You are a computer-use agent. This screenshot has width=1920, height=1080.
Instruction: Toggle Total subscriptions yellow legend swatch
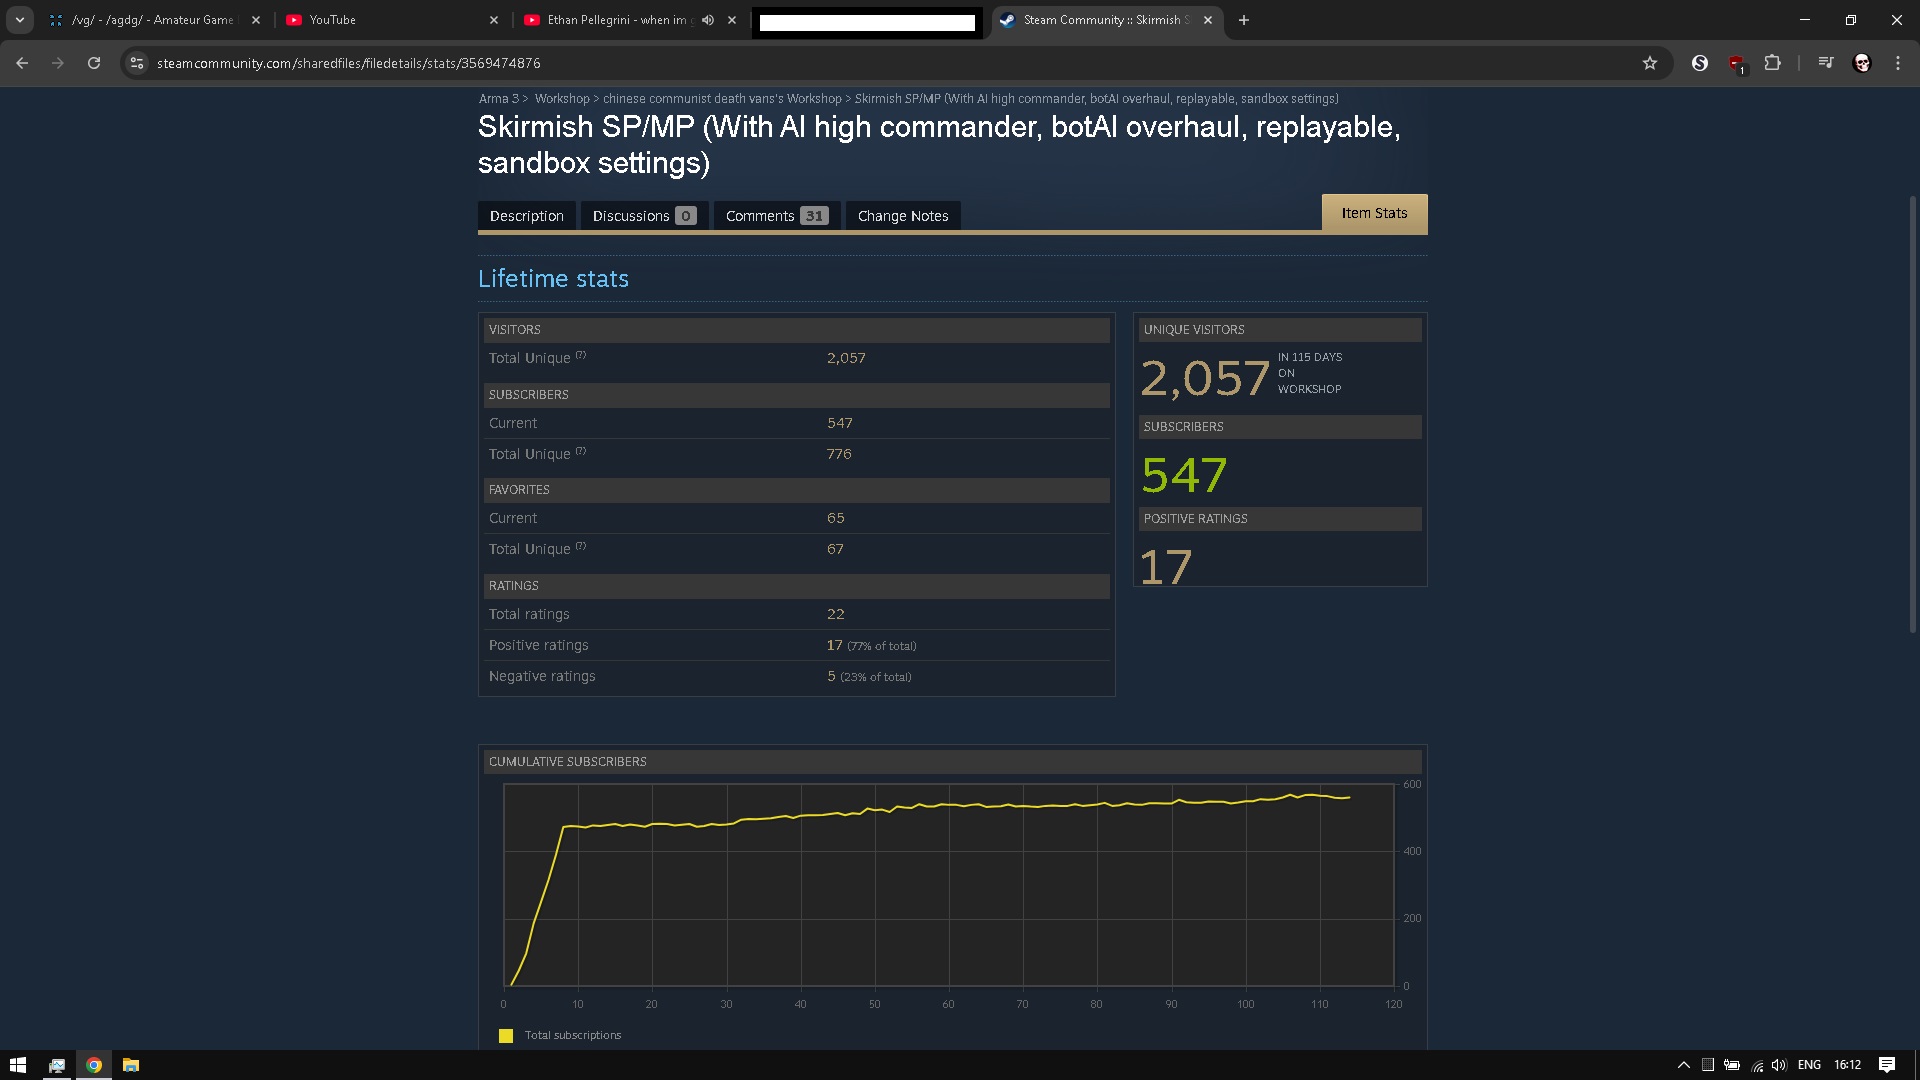tap(506, 1036)
